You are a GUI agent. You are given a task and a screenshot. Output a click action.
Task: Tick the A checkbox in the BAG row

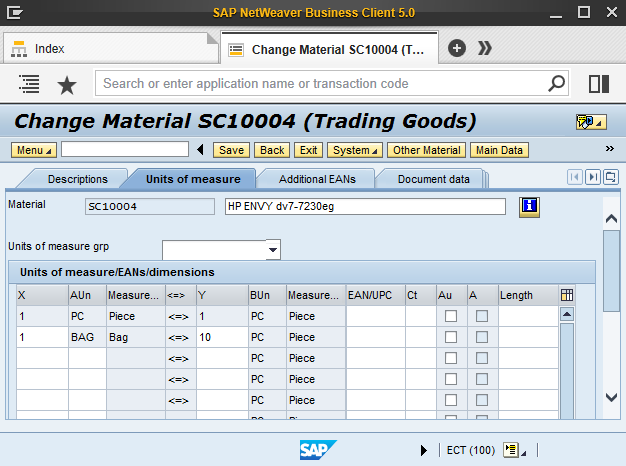(482, 337)
